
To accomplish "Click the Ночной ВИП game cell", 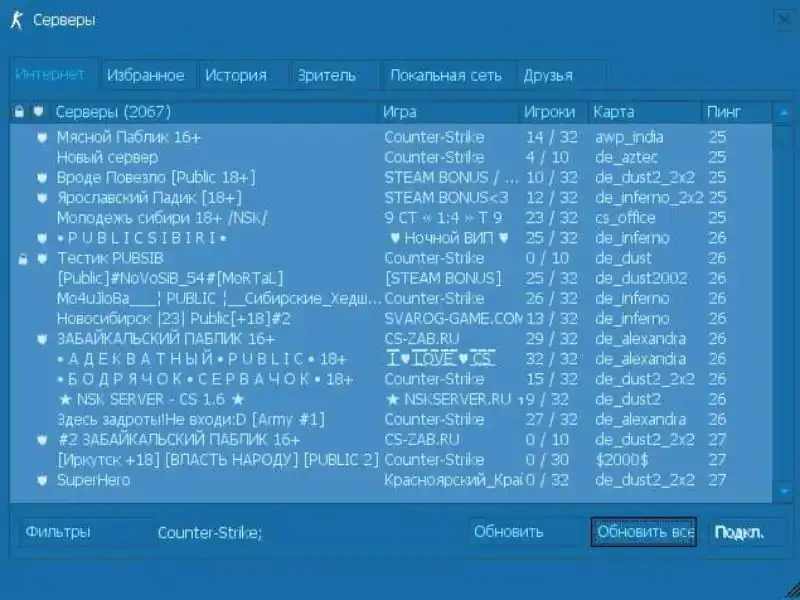I will pos(449,238).
